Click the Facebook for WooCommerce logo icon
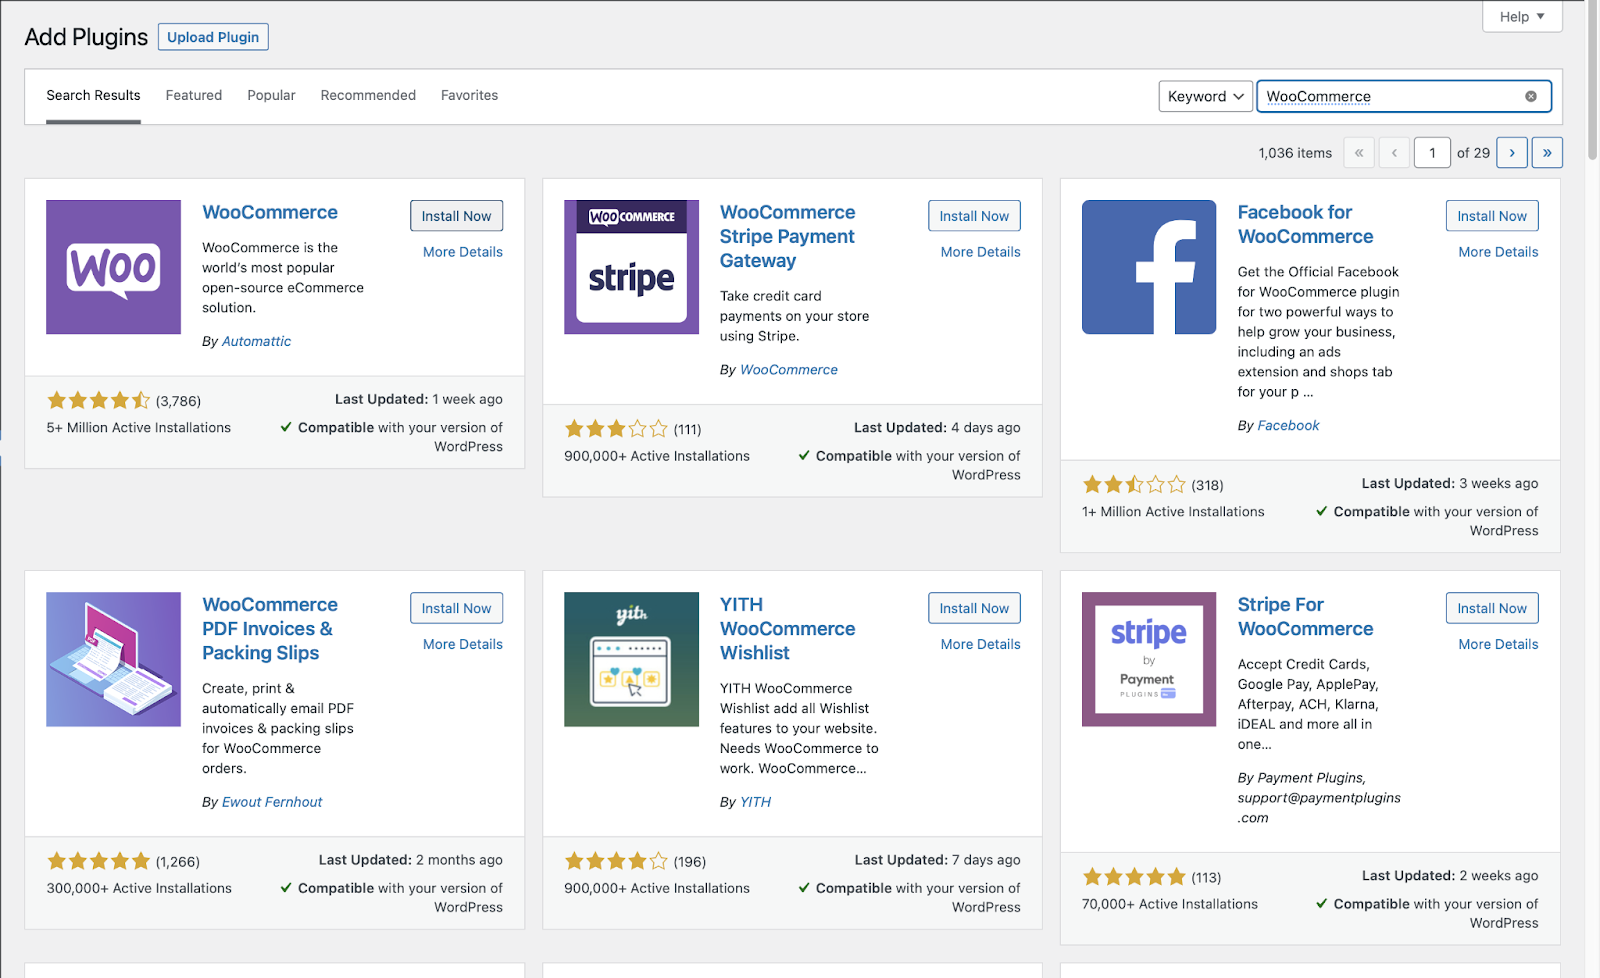 click(x=1149, y=267)
